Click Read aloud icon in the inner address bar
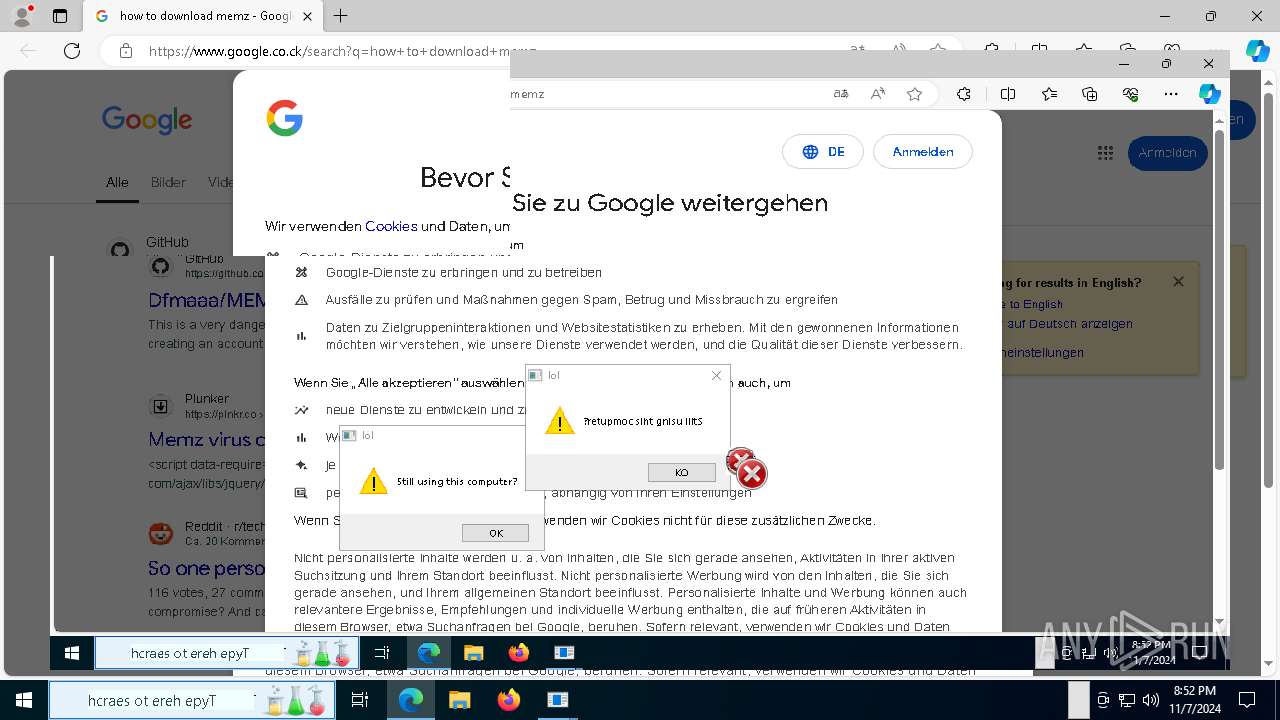Viewport: 1280px width, 720px height. pos(878,94)
